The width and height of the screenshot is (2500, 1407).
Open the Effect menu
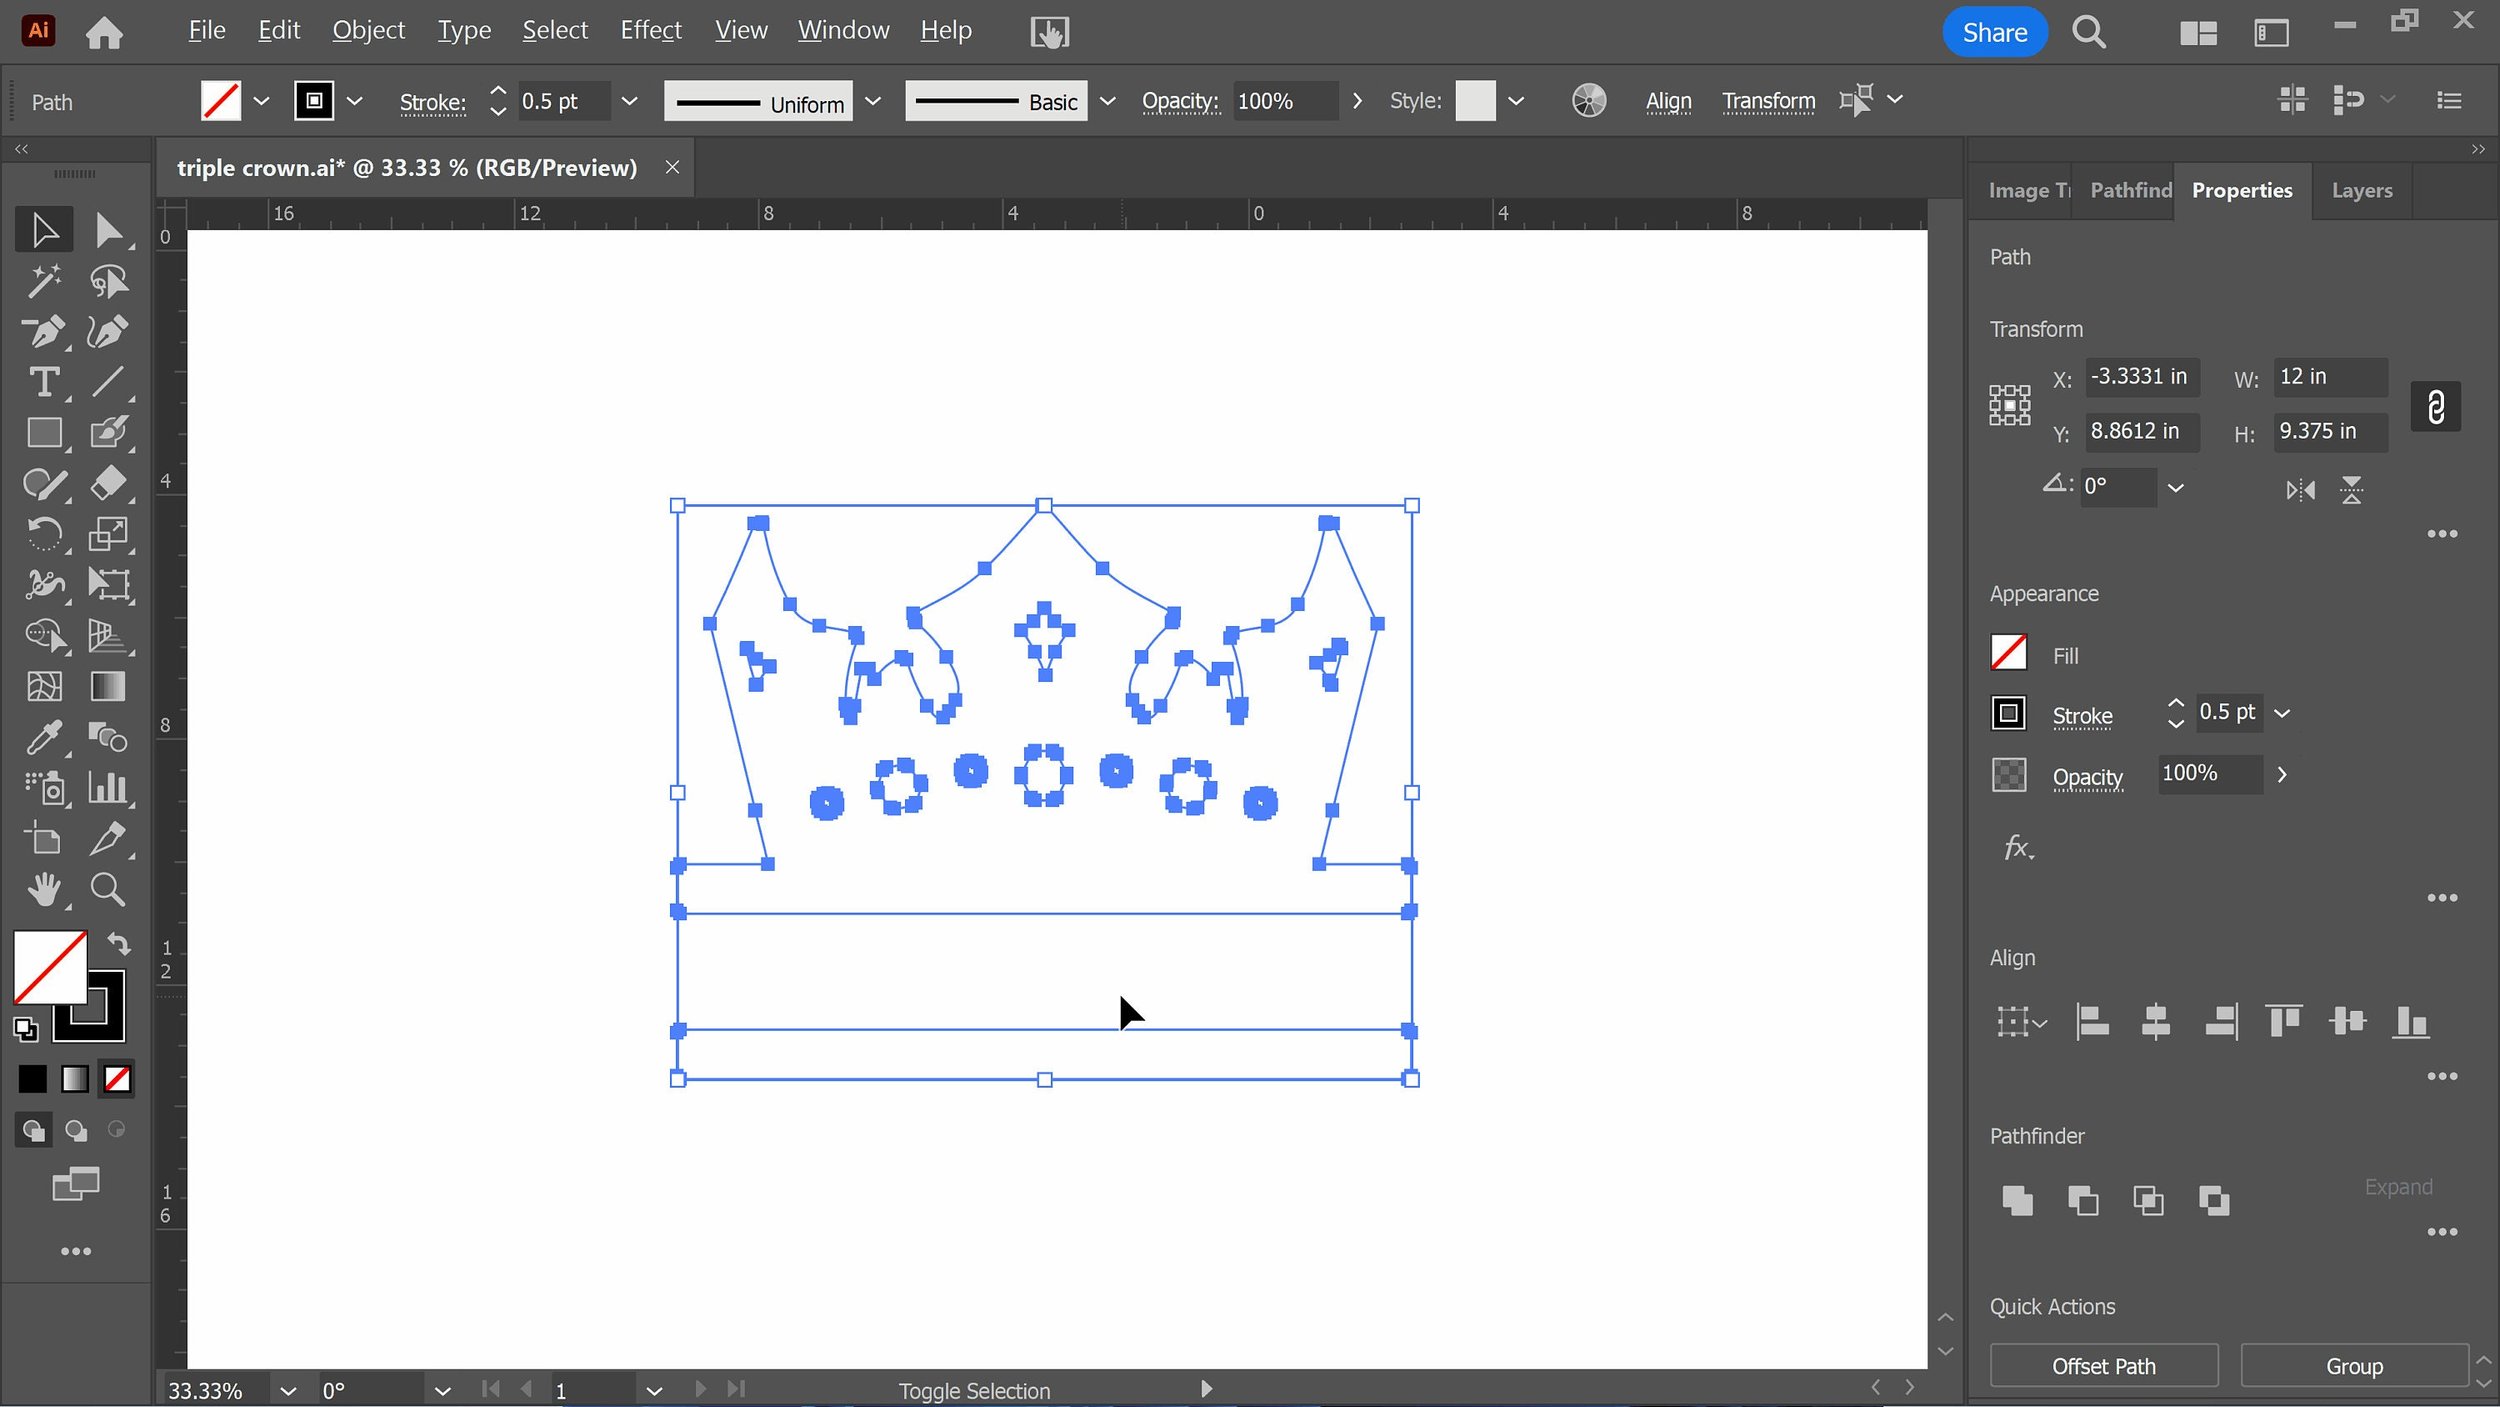point(651,31)
